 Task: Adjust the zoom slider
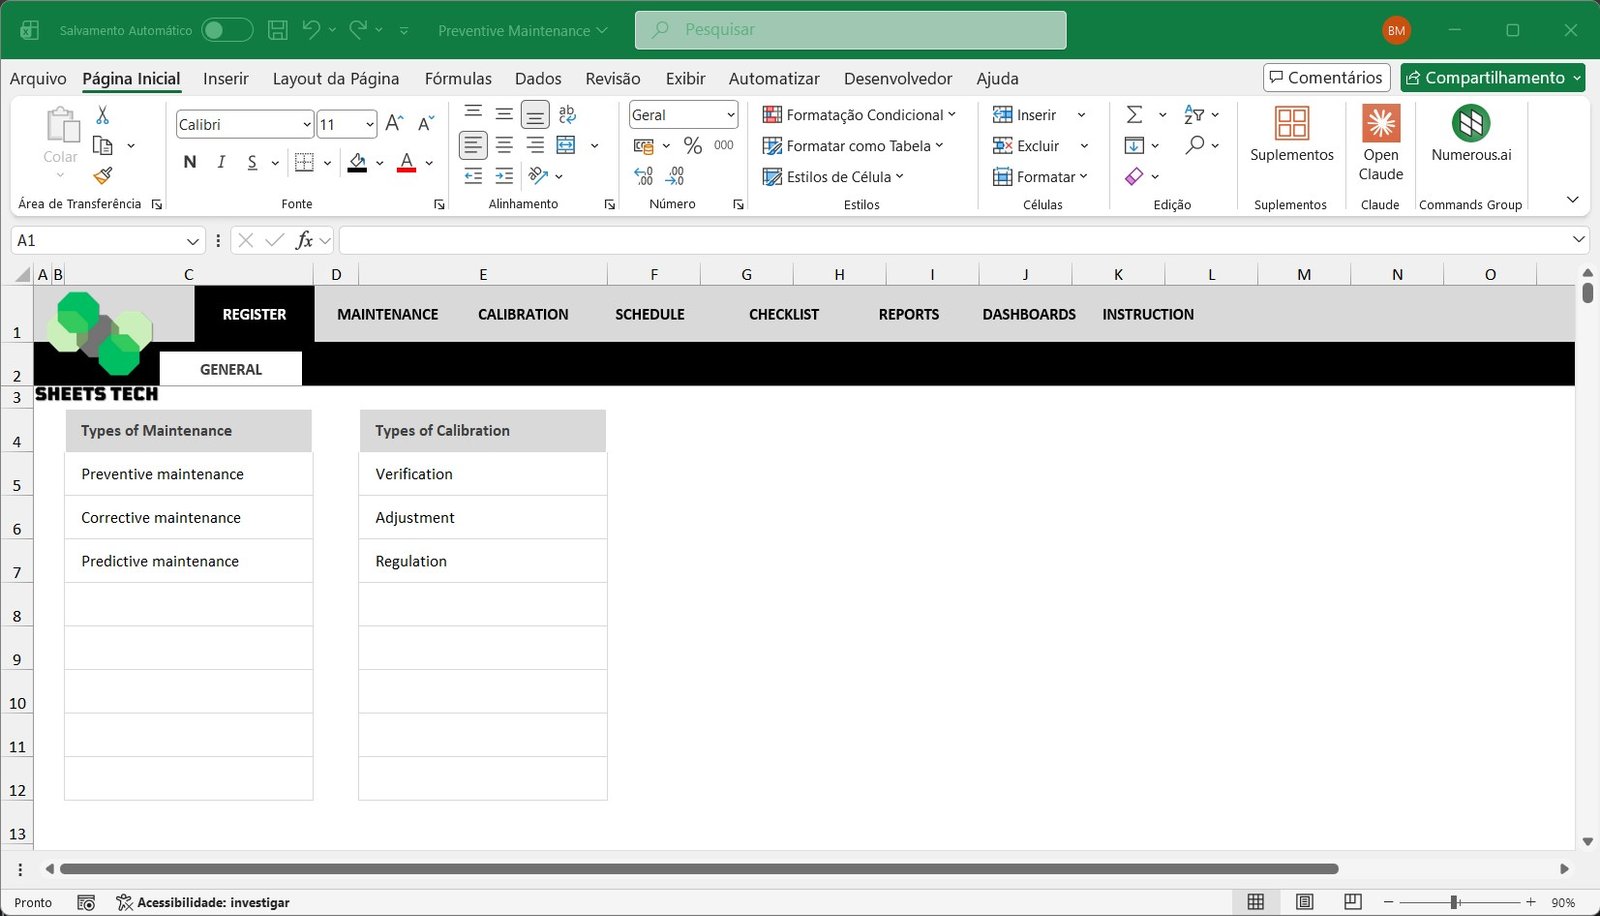1455,901
